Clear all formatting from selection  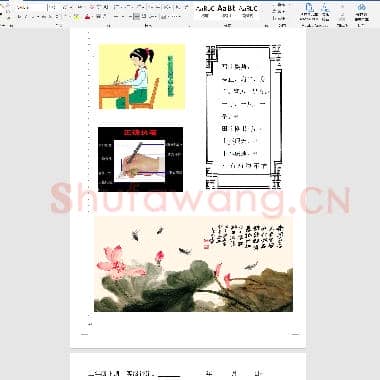(92, 7)
